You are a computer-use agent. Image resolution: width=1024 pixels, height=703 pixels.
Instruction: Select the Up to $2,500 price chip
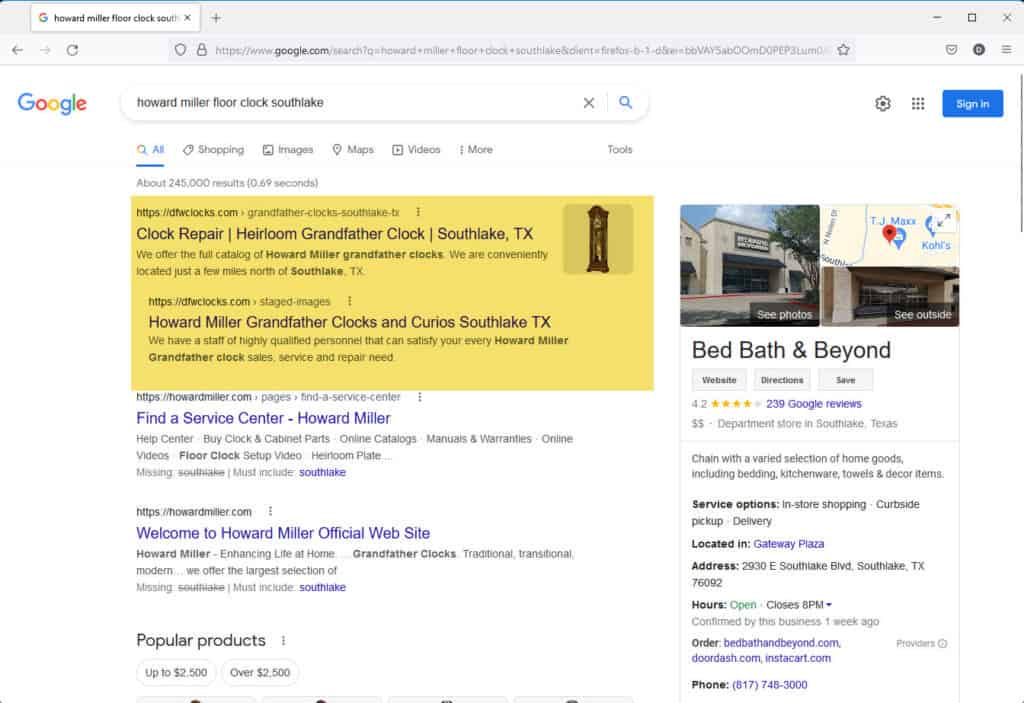(176, 672)
